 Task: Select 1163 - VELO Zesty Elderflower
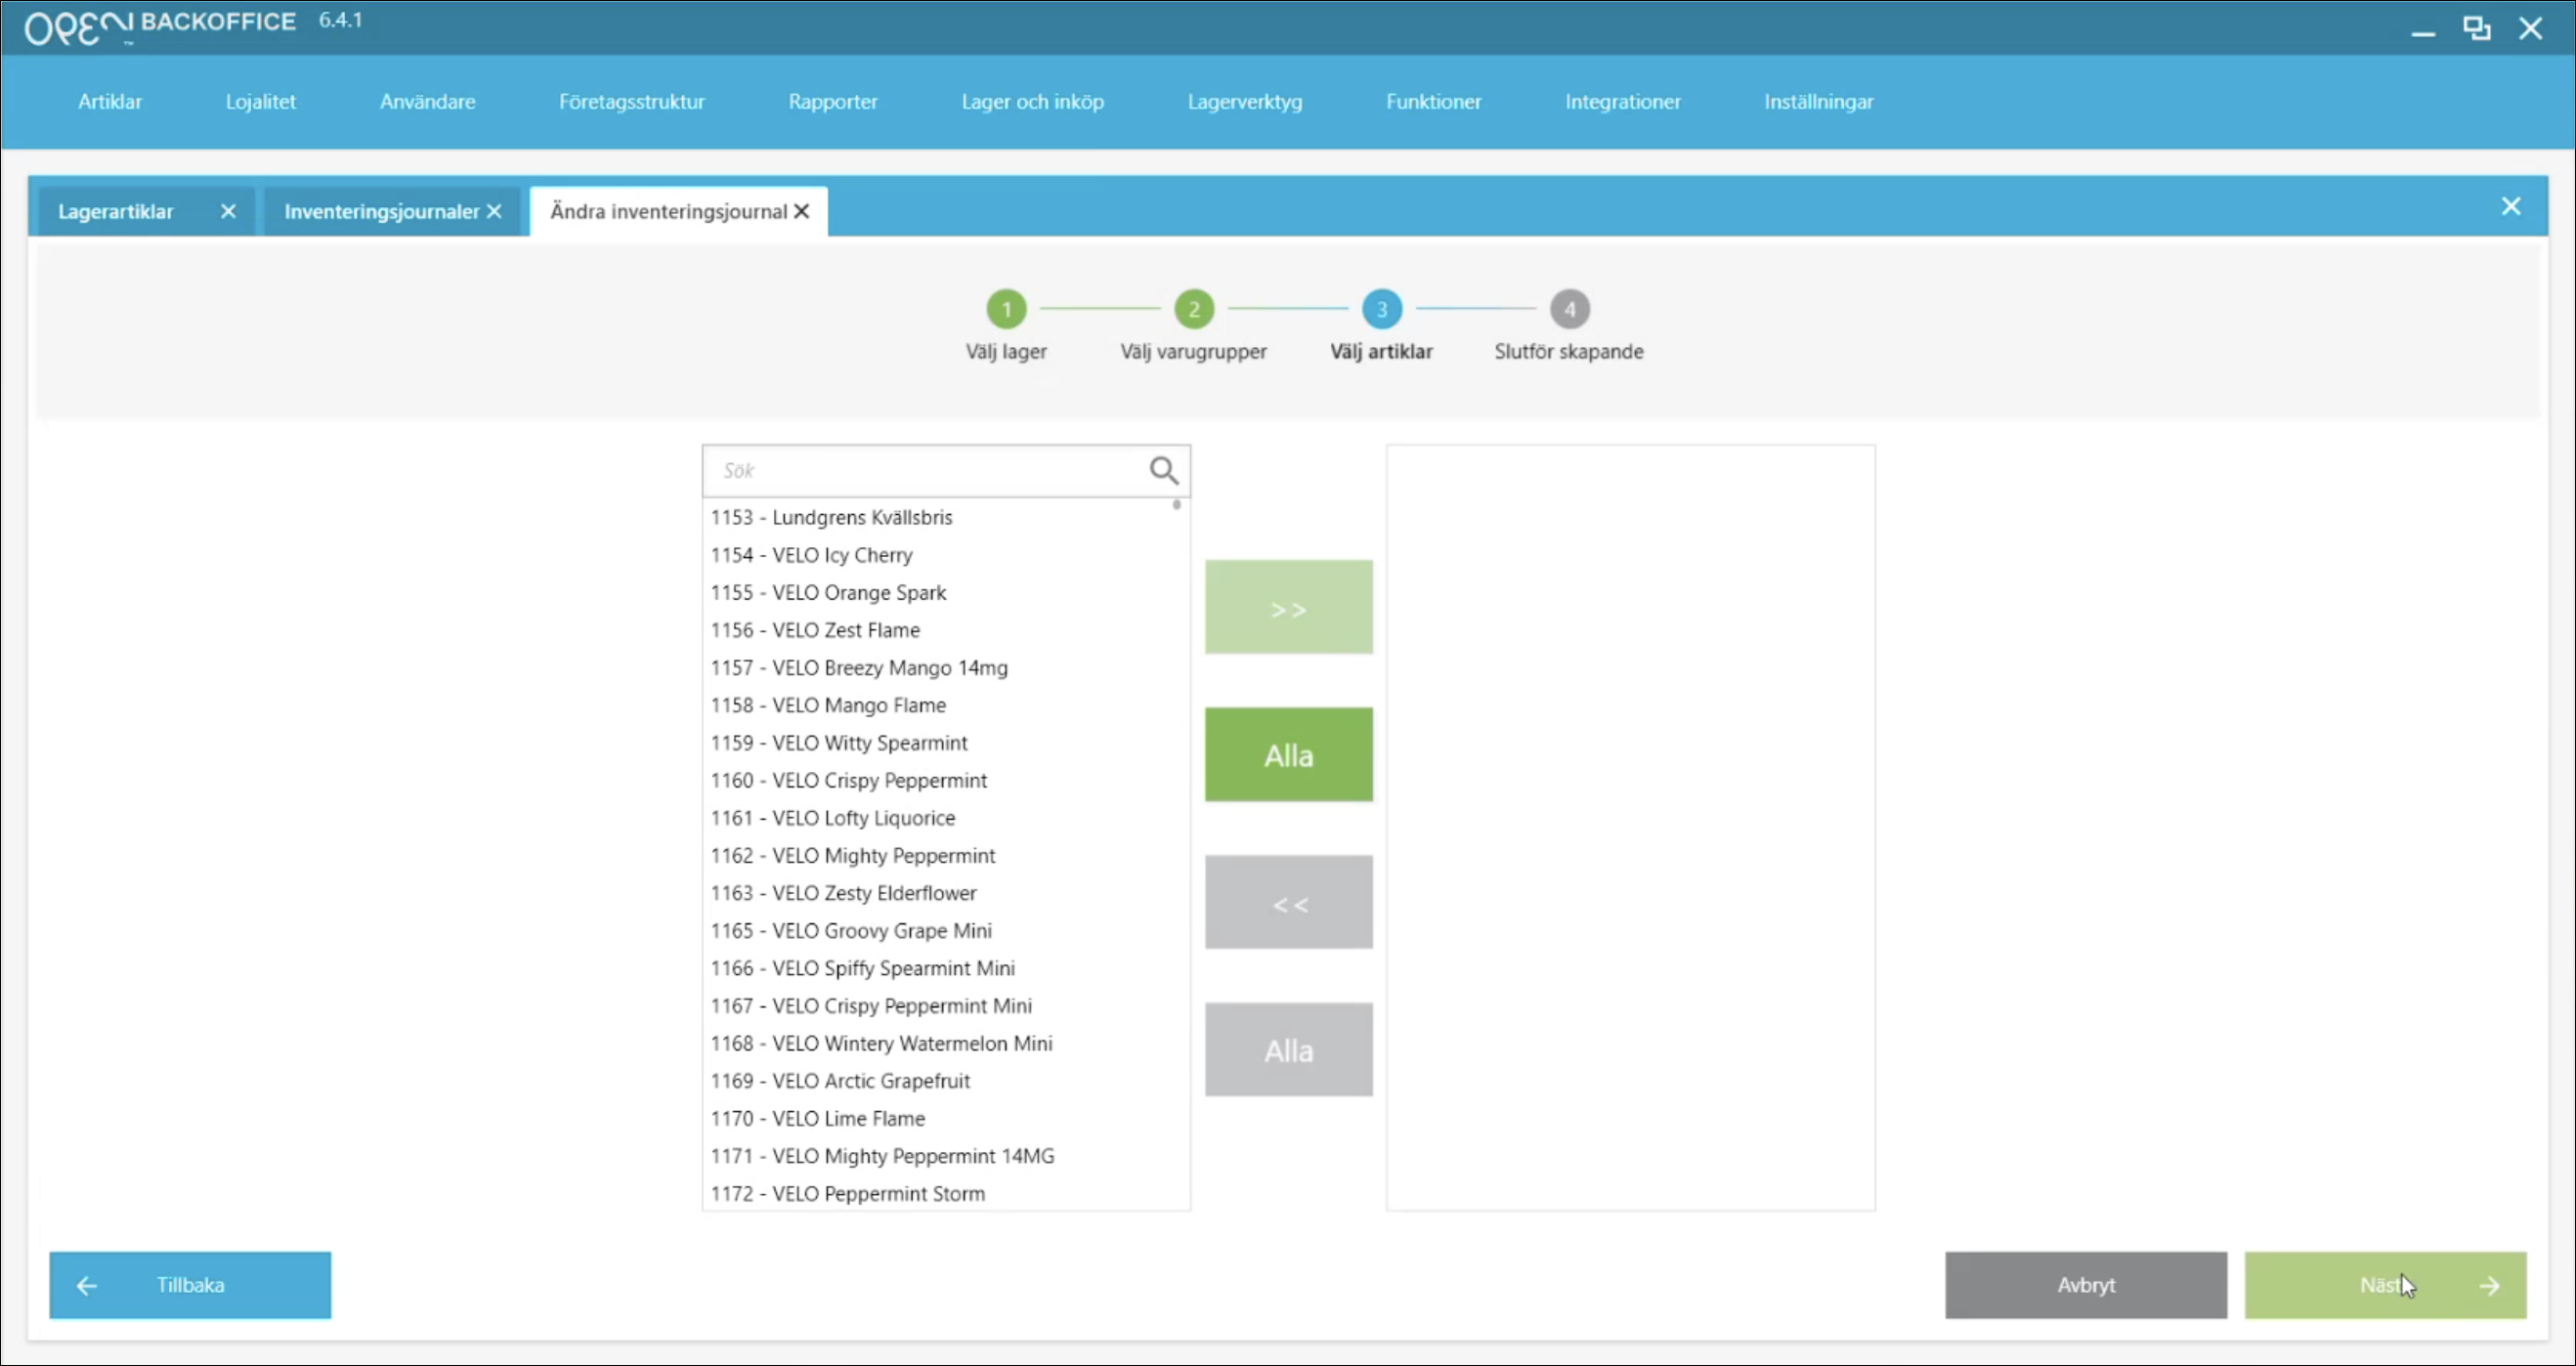coord(945,893)
